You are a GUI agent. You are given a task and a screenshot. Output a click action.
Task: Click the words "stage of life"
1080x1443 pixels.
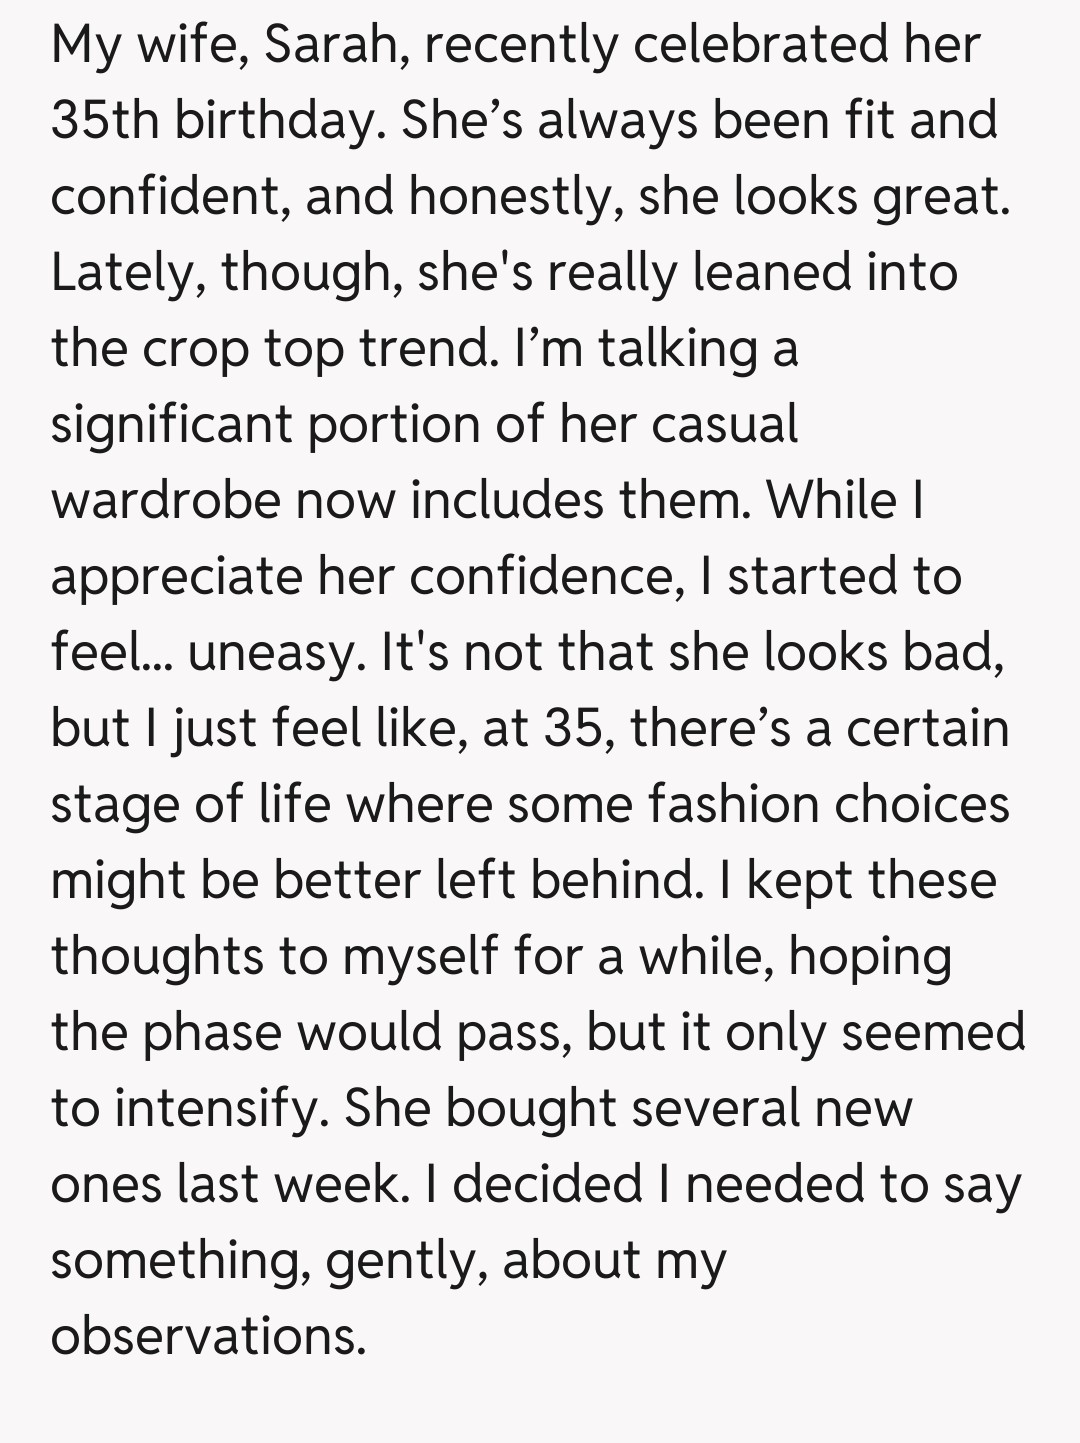(x=190, y=804)
